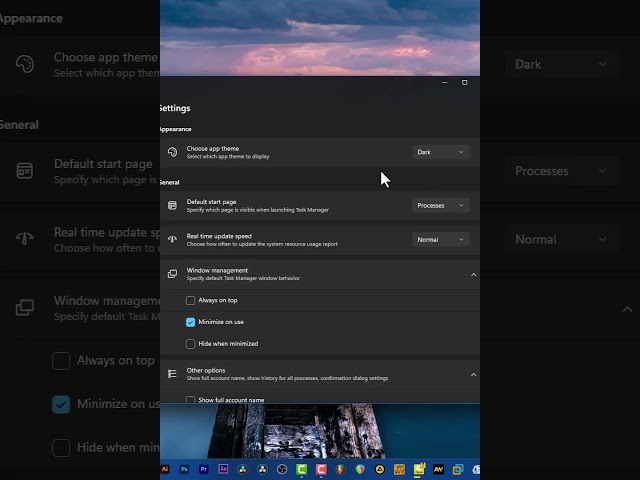Click the "Window management" label in center window
Viewport: 640px width, 480px height.
tap(217, 270)
